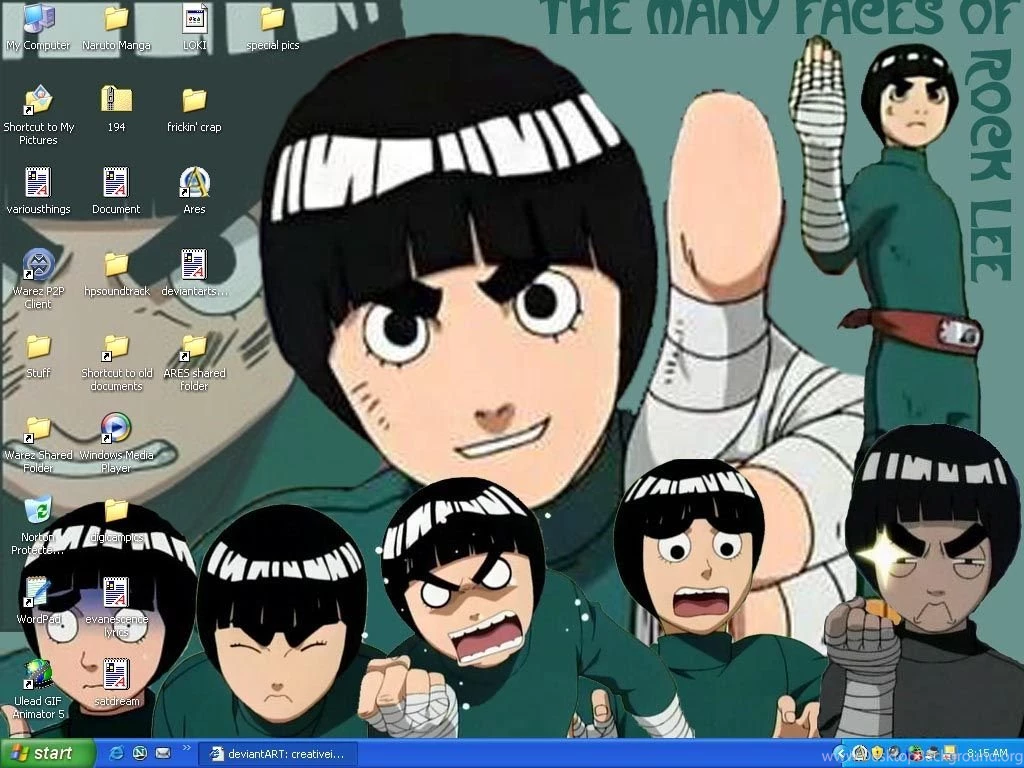The image size is (1024, 768).
Task: Select the Warez Shared Folder shortcut
Action: (38, 444)
